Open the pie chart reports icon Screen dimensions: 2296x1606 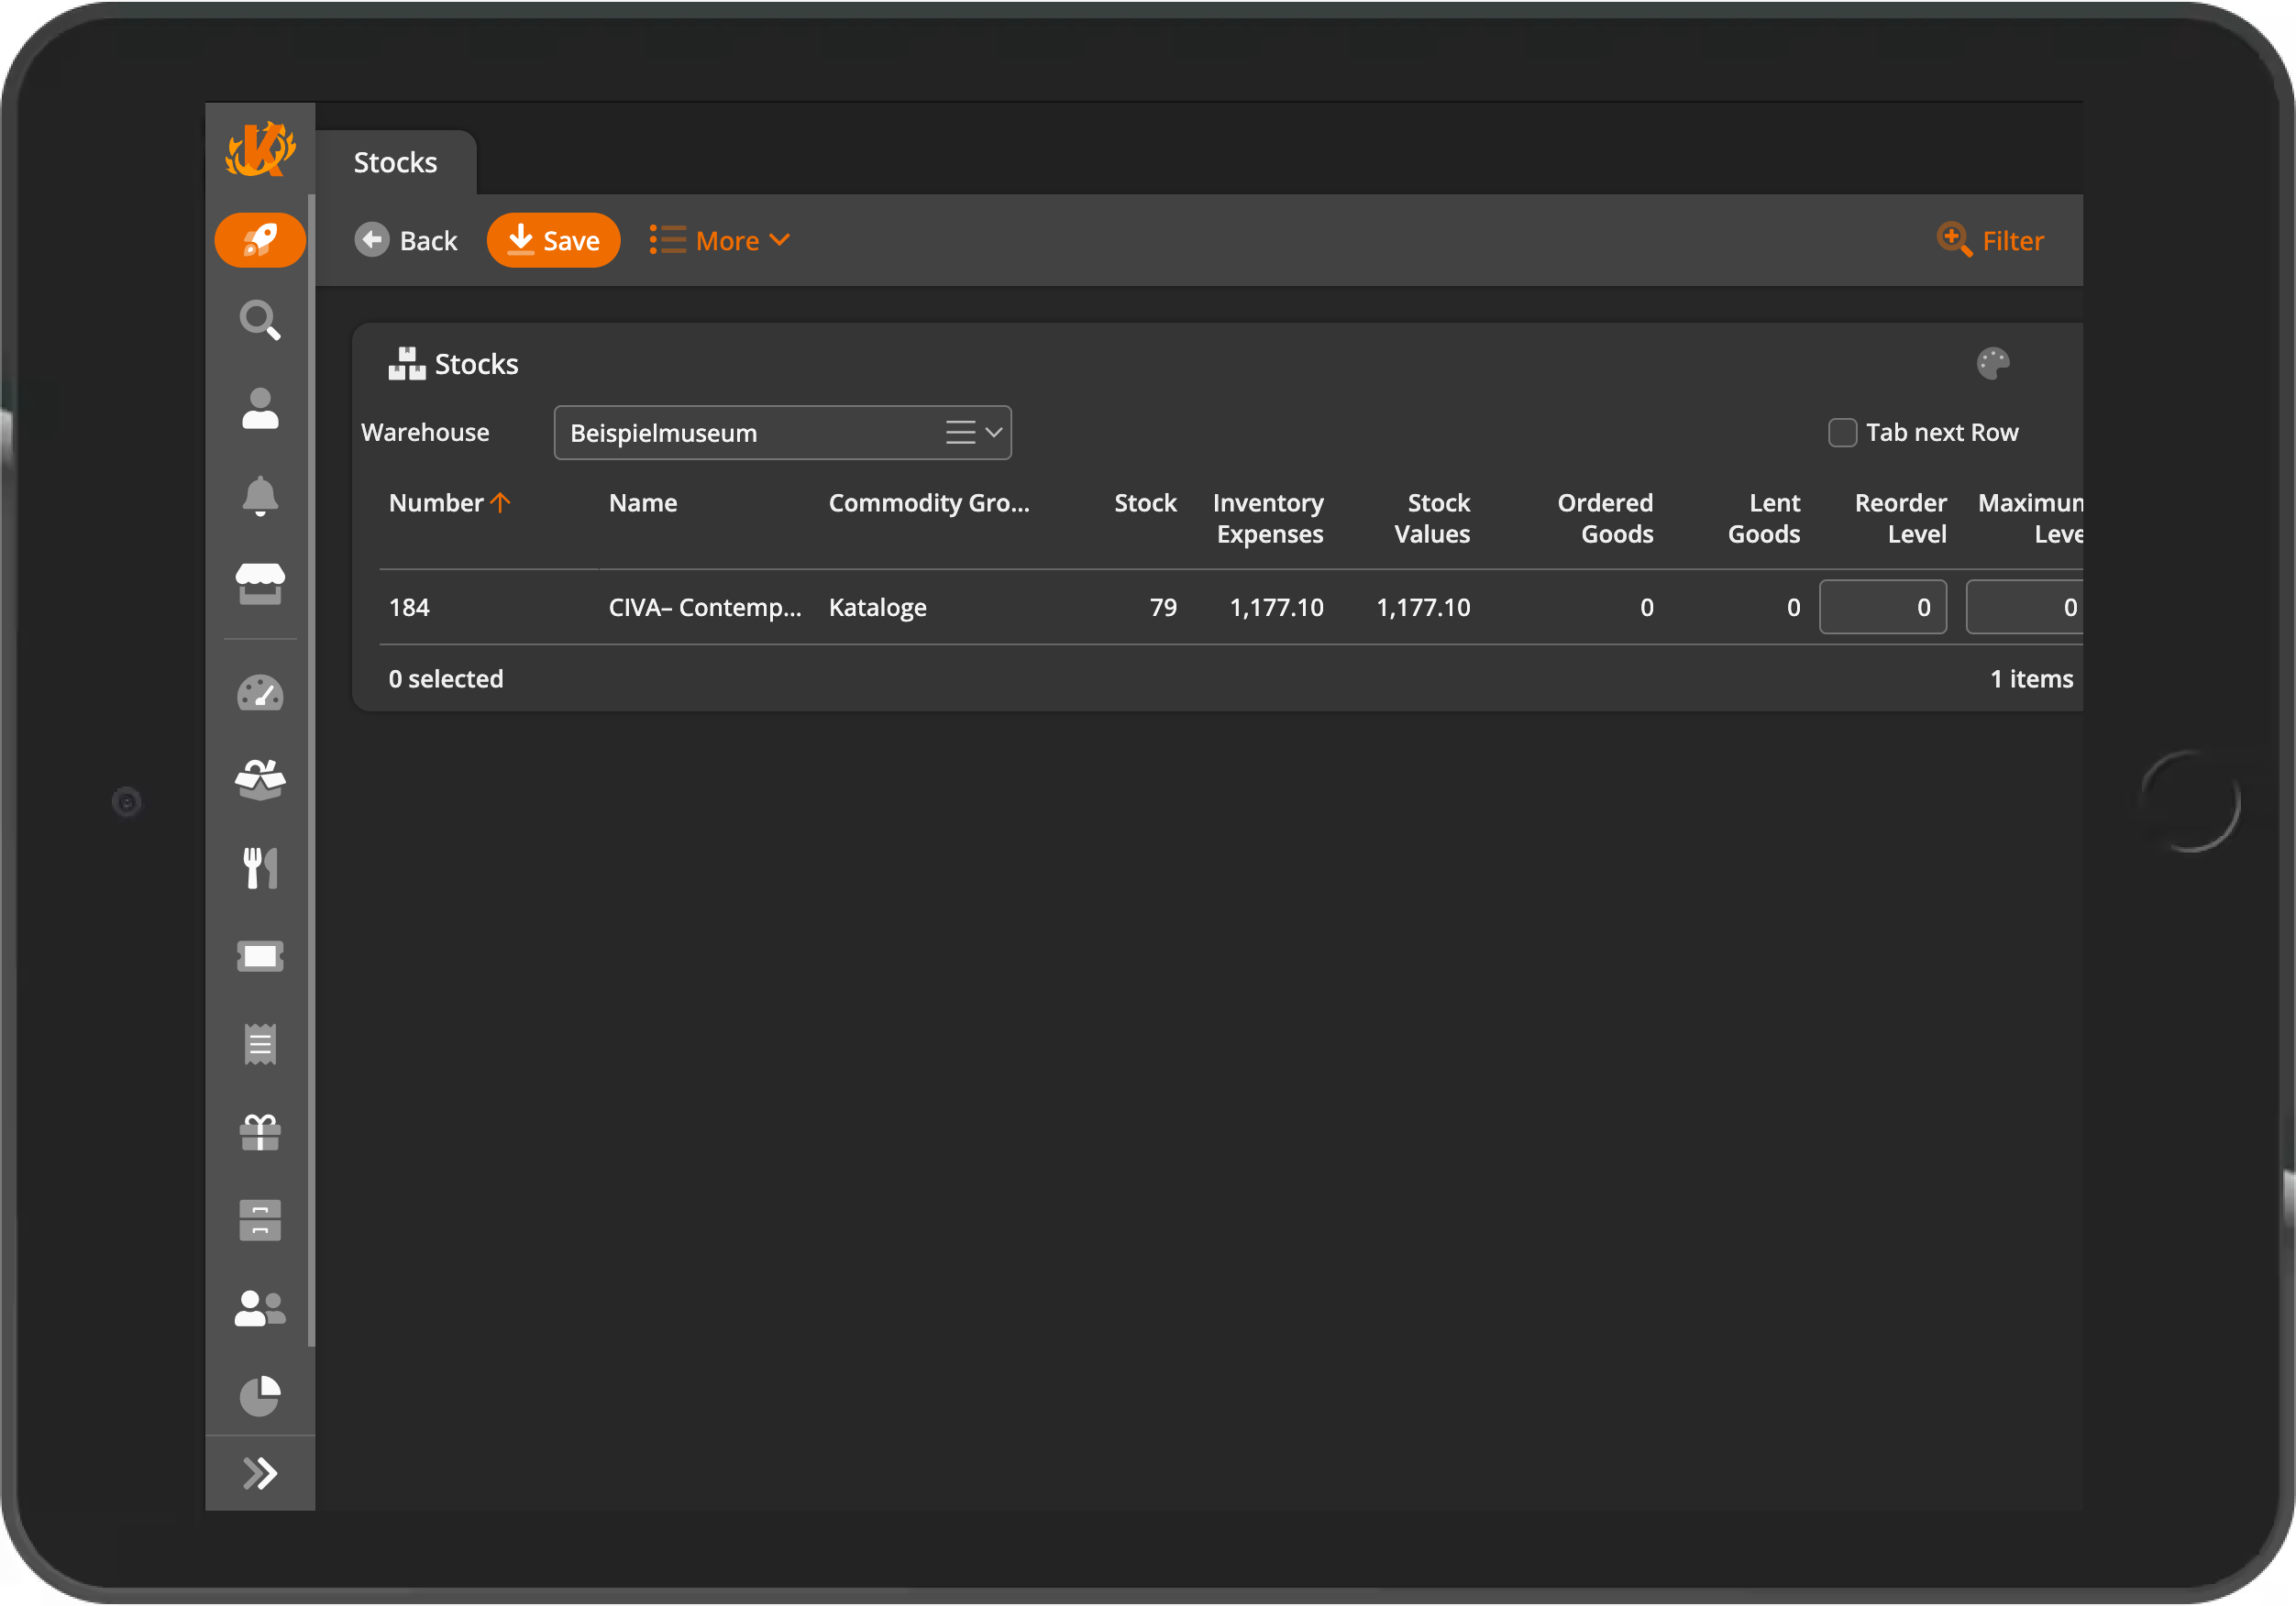click(x=260, y=1396)
